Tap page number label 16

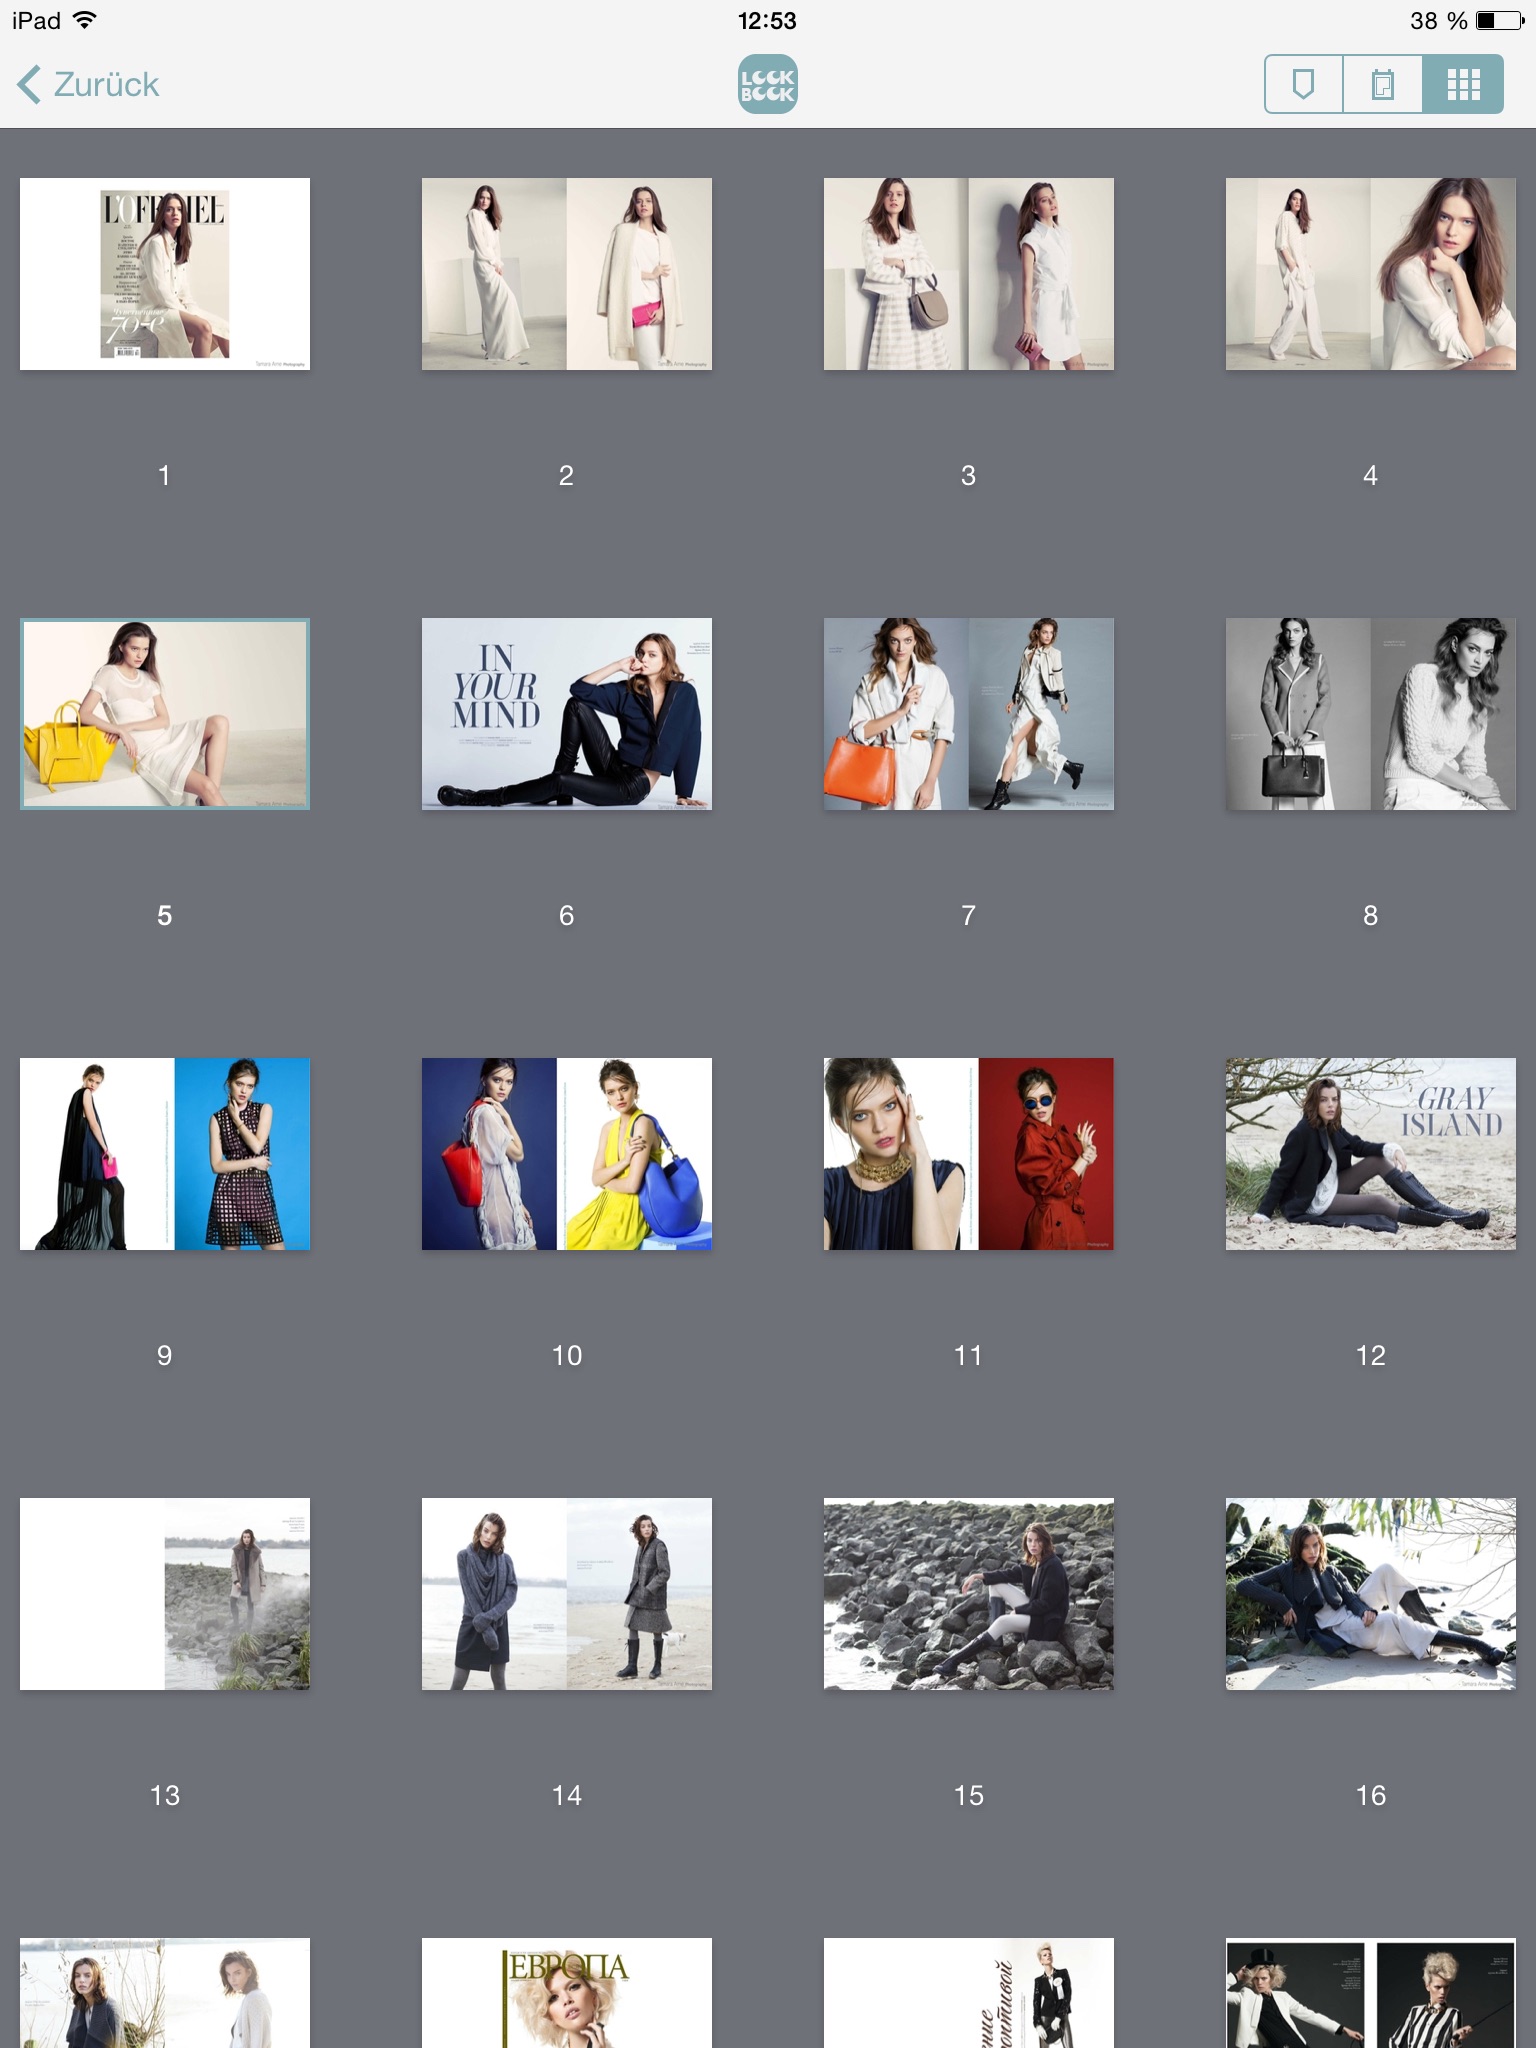pos(1371,1796)
